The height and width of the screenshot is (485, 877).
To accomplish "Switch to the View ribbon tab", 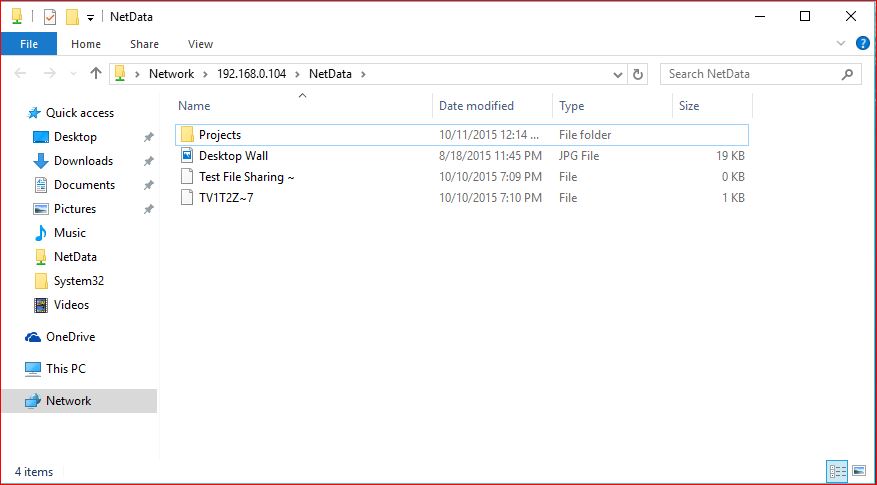I will click(200, 44).
